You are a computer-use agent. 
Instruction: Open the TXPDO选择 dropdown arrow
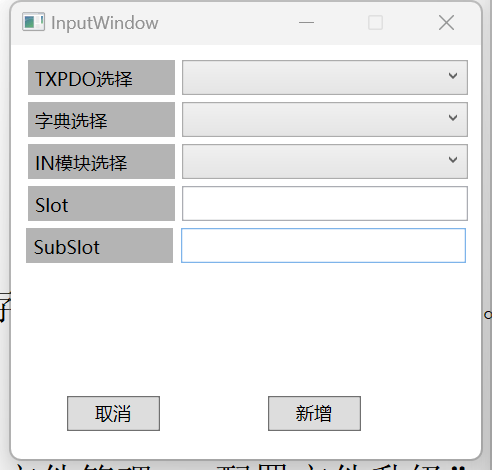coord(453,76)
